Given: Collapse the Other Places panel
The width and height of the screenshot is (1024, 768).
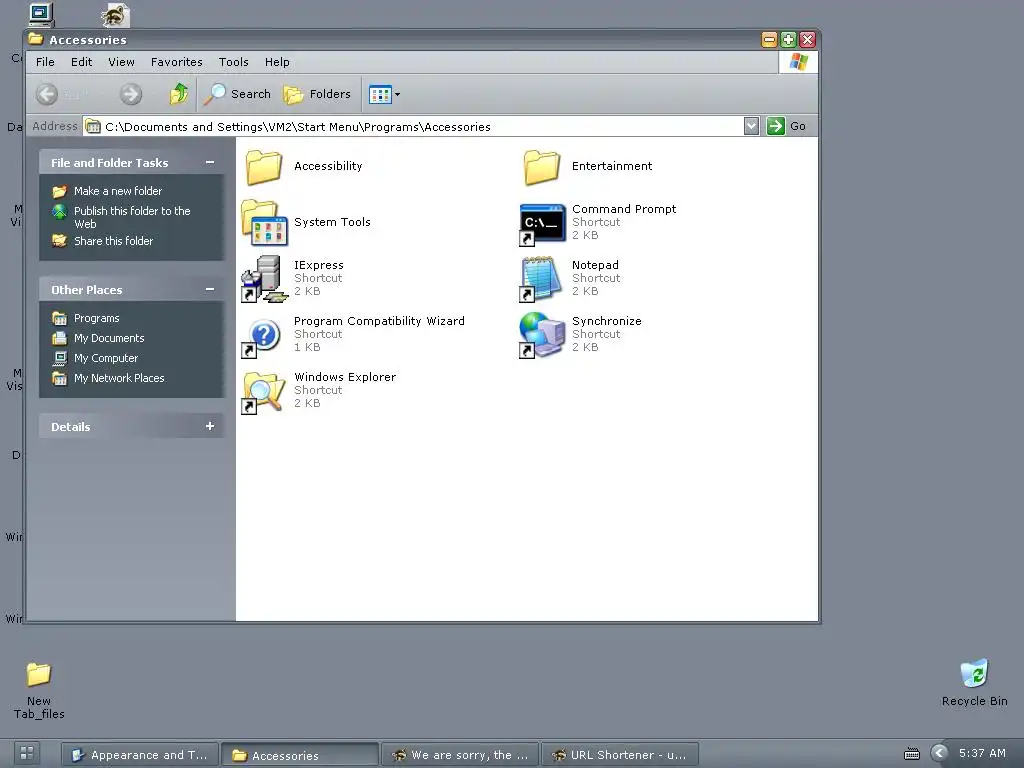Looking at the screenshot, I should tap(210, 289).
